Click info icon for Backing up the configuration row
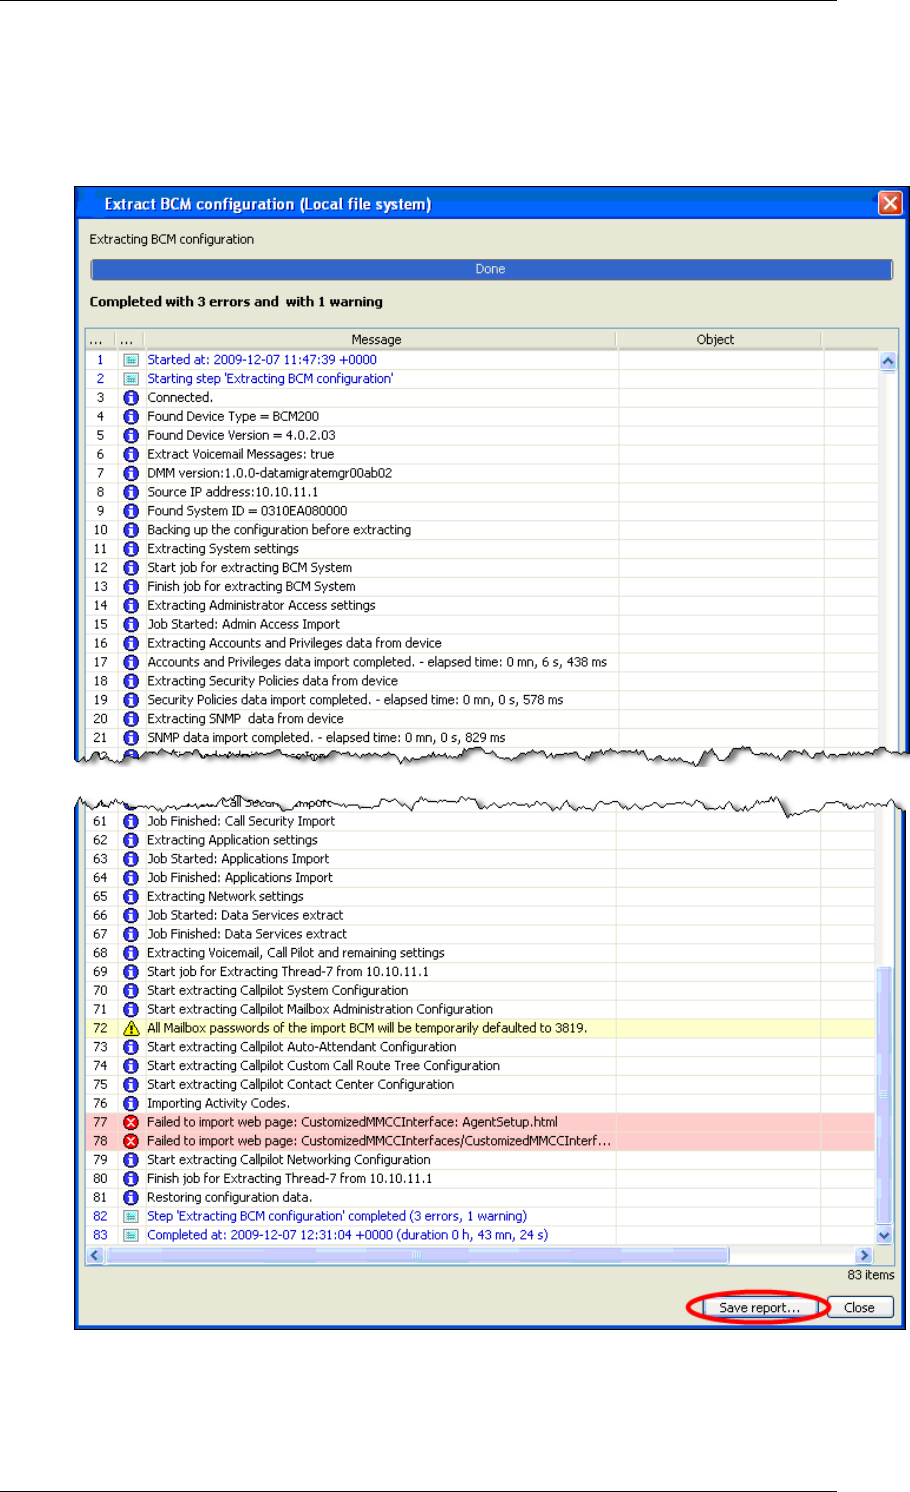The height and width of the screenshot is (1492, 910). (x=130, y=530)
